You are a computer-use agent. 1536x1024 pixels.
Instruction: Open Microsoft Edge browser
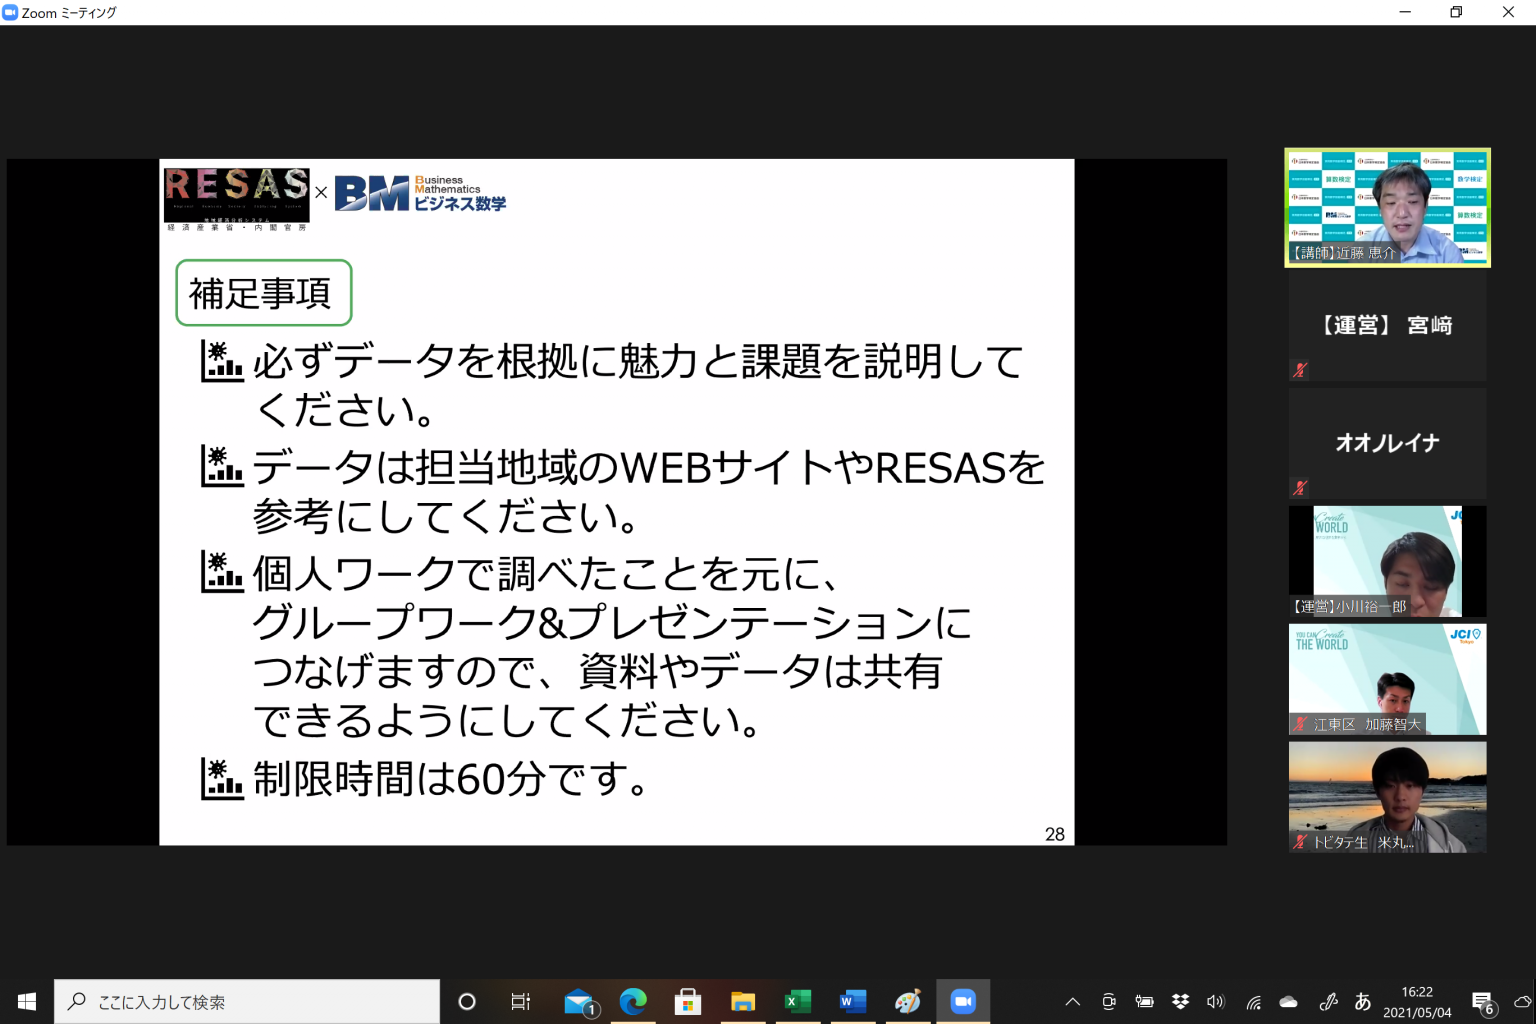point(633,1001)
